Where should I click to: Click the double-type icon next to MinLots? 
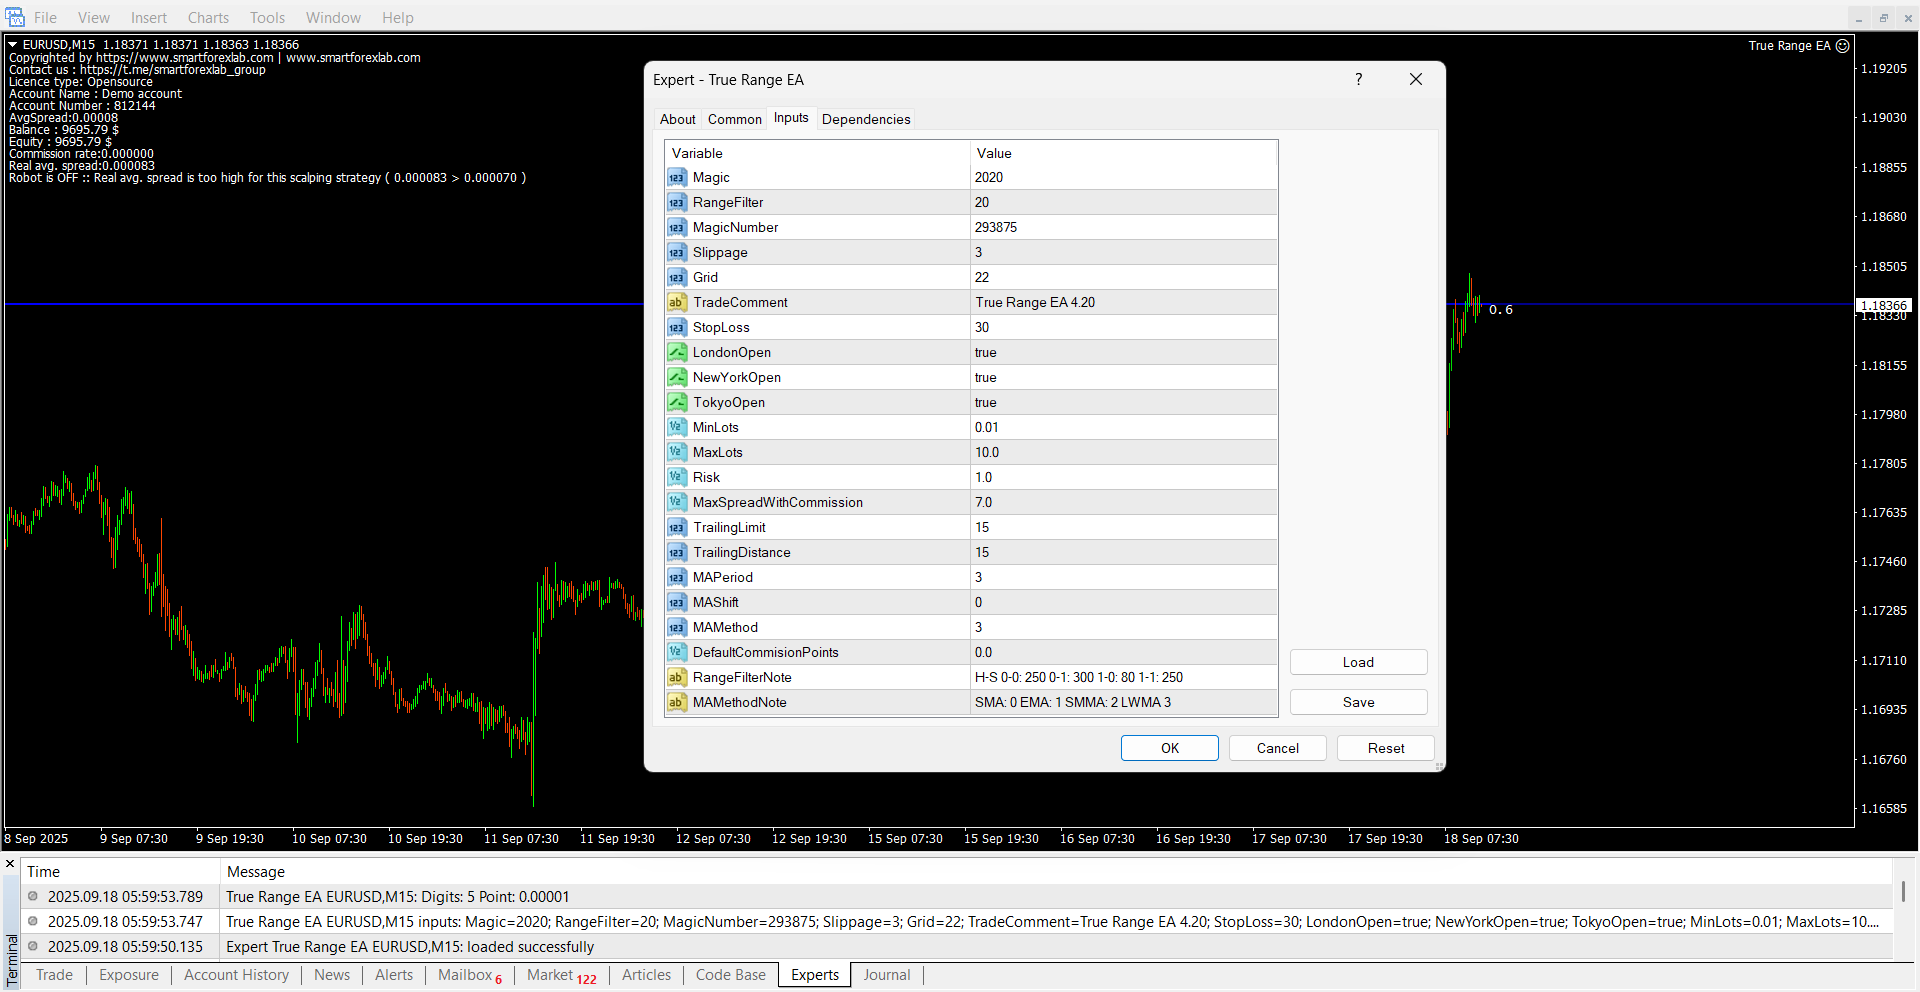point(677,428)
